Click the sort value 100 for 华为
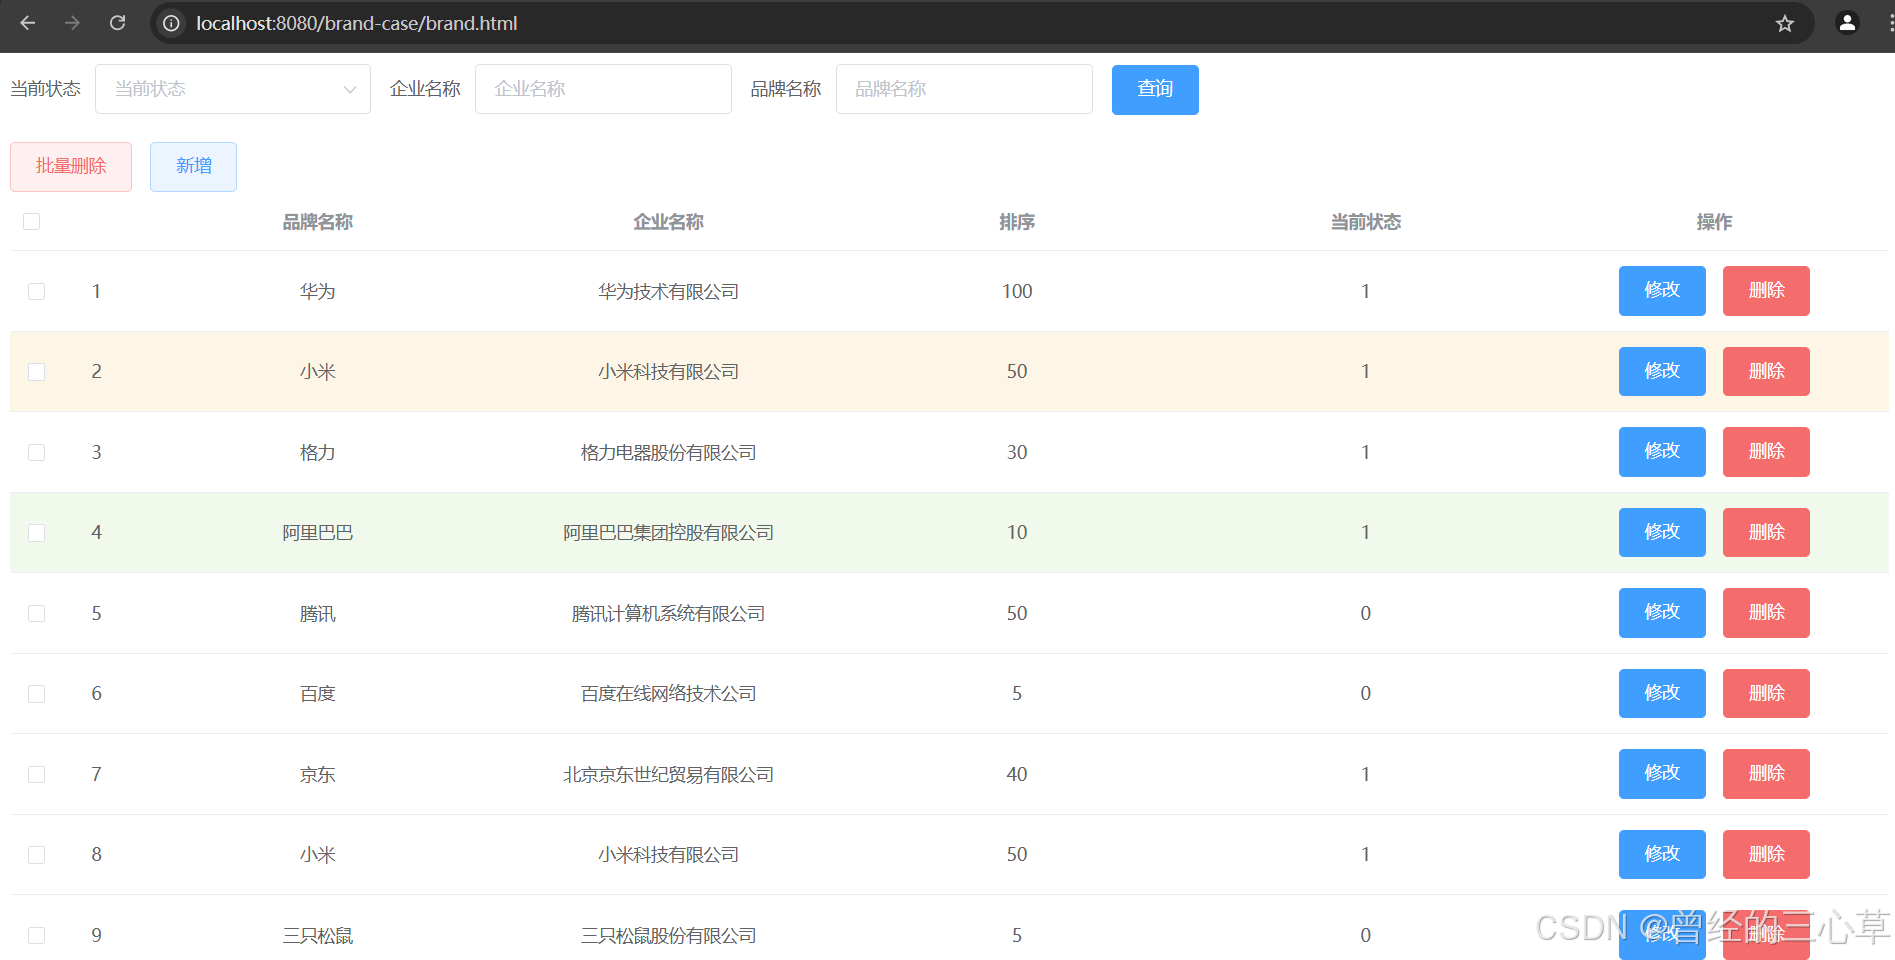Image resolution: width=1895 pixels, height=960 pixels. 1017,292
